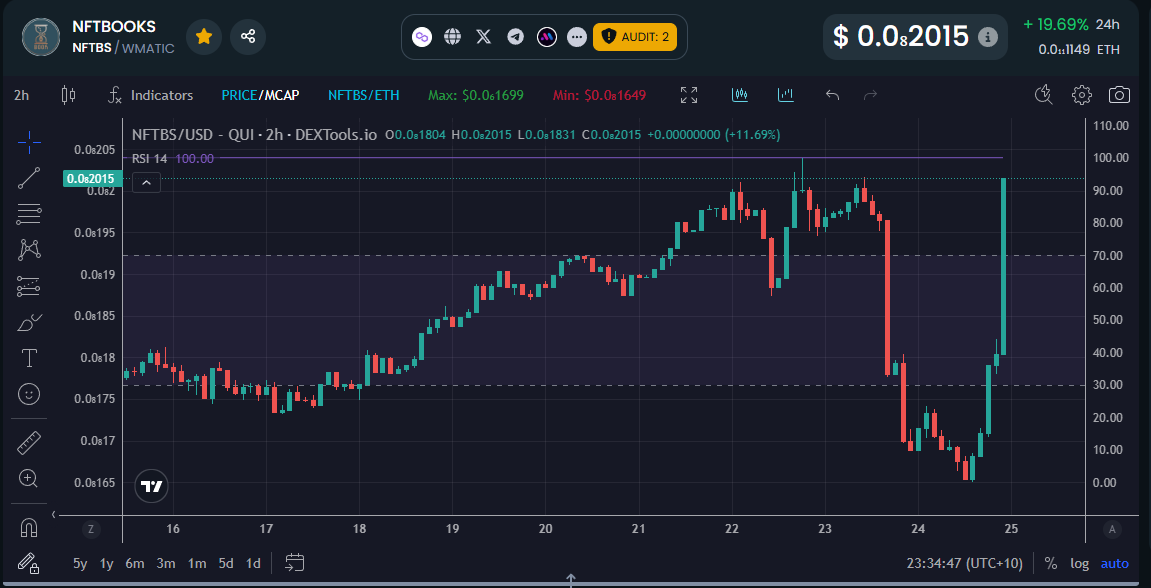Screen dimensions: 1151x588
Task: Click the Min: $0.0₈1649 value
Action: [x=599, y=95]
